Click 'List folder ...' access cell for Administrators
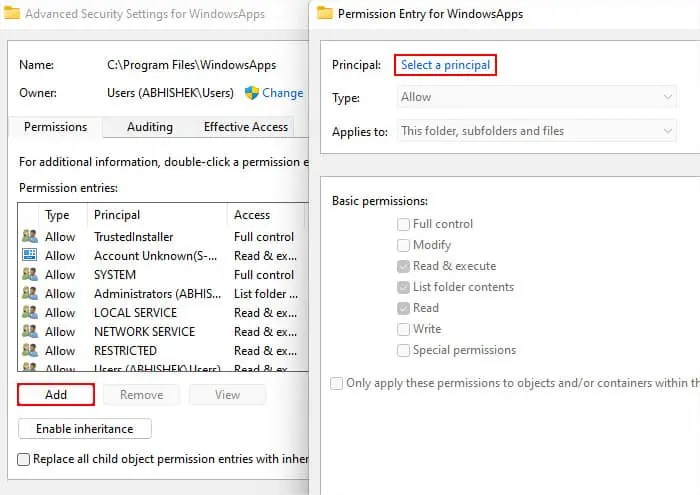 point(266,294)
